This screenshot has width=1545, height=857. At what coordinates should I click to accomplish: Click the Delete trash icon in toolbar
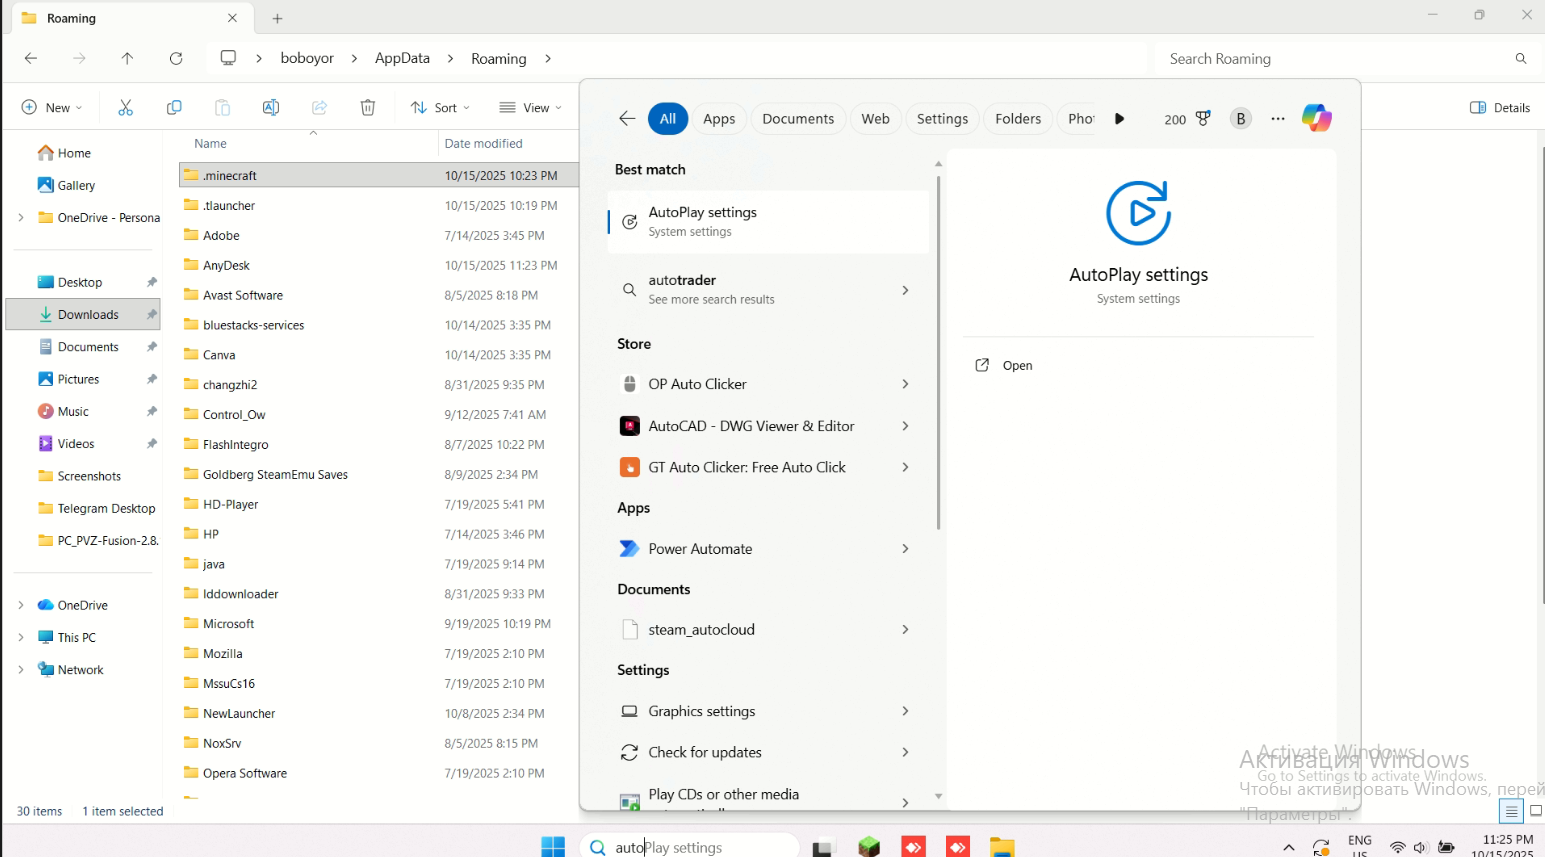point(368,108)
